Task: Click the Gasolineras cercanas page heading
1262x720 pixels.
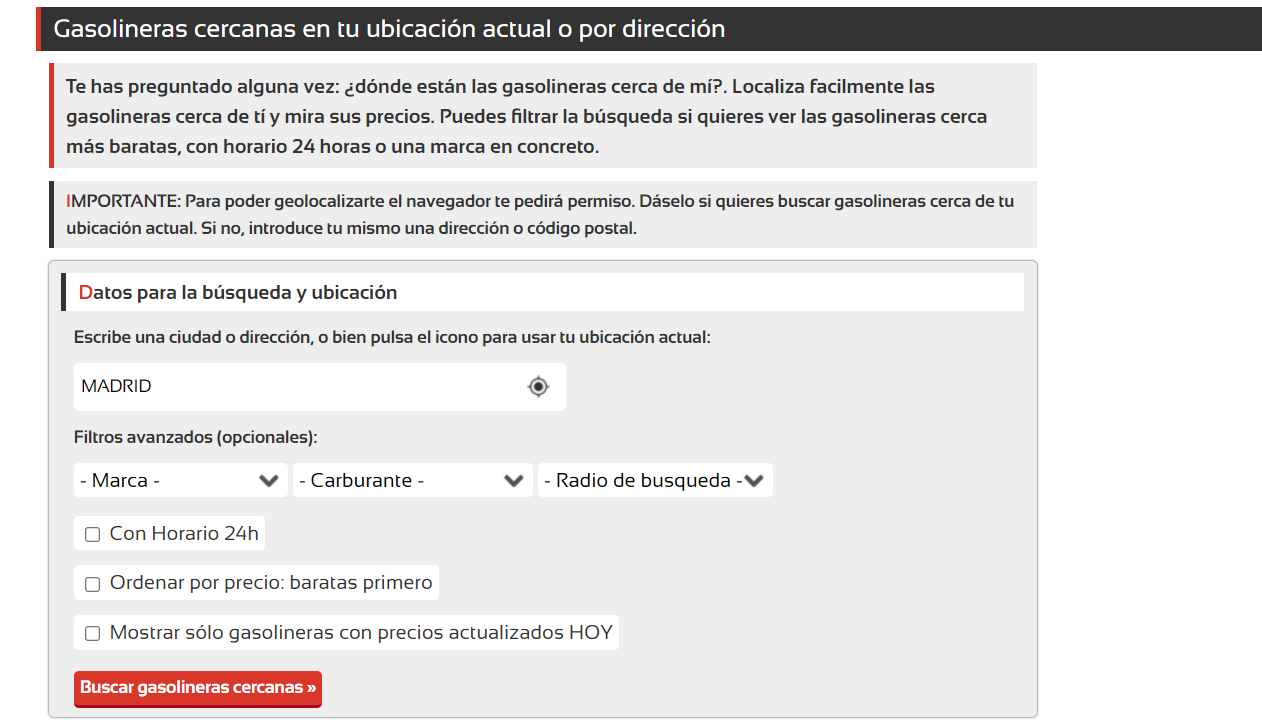Action: [x=389, y=29]
